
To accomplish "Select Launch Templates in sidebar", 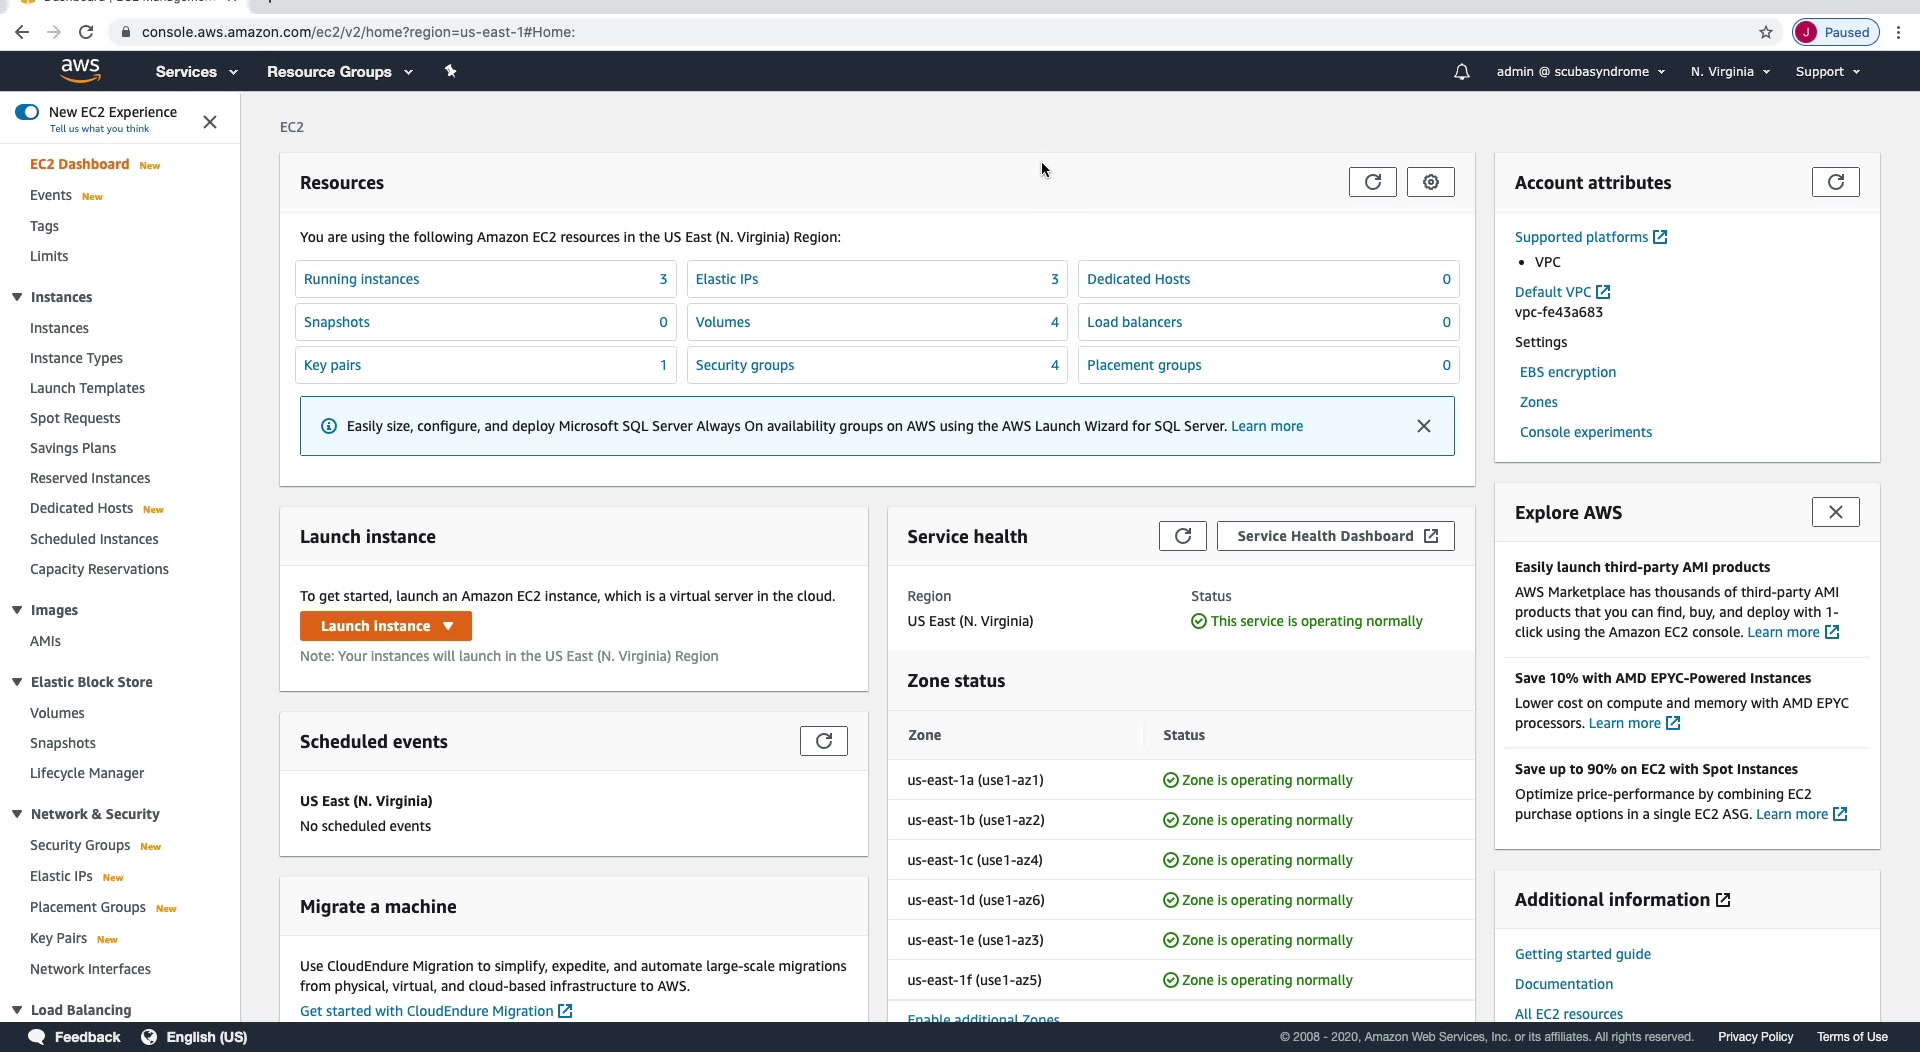I will (87, 388).
